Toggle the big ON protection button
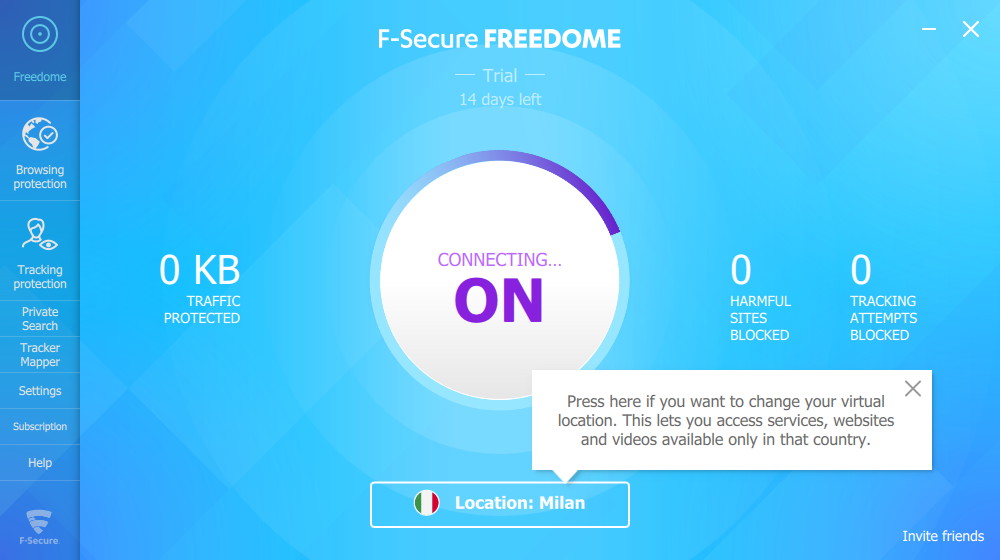Image resolution: width=1000 pixels, height=560 pixels. coord(499,281)
